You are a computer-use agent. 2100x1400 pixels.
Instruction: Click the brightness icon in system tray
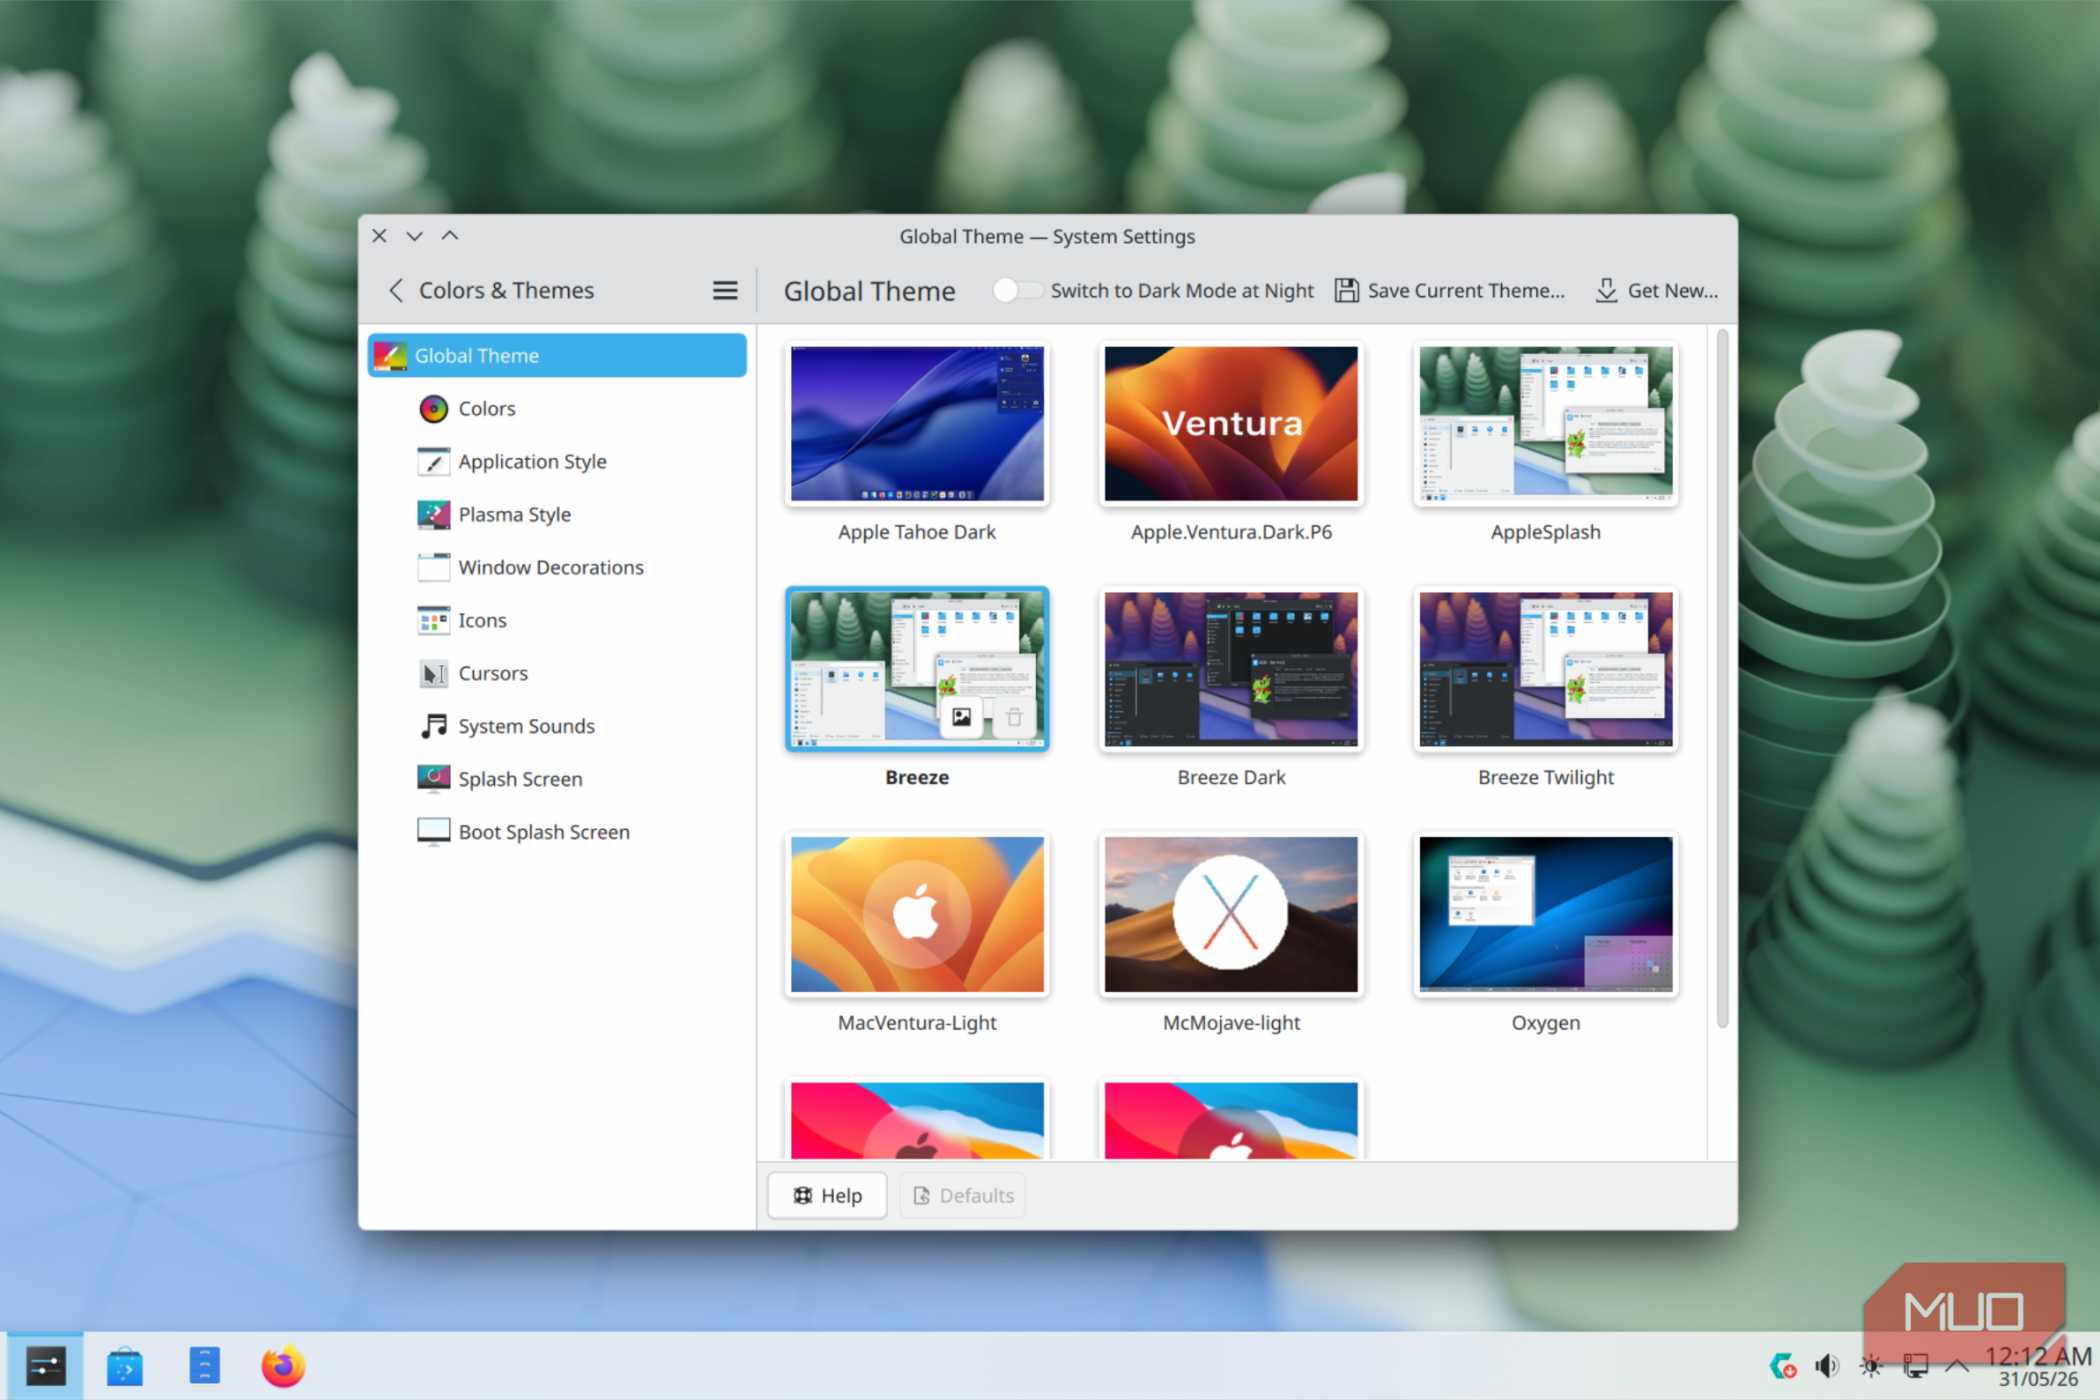click(1871, 1367)
